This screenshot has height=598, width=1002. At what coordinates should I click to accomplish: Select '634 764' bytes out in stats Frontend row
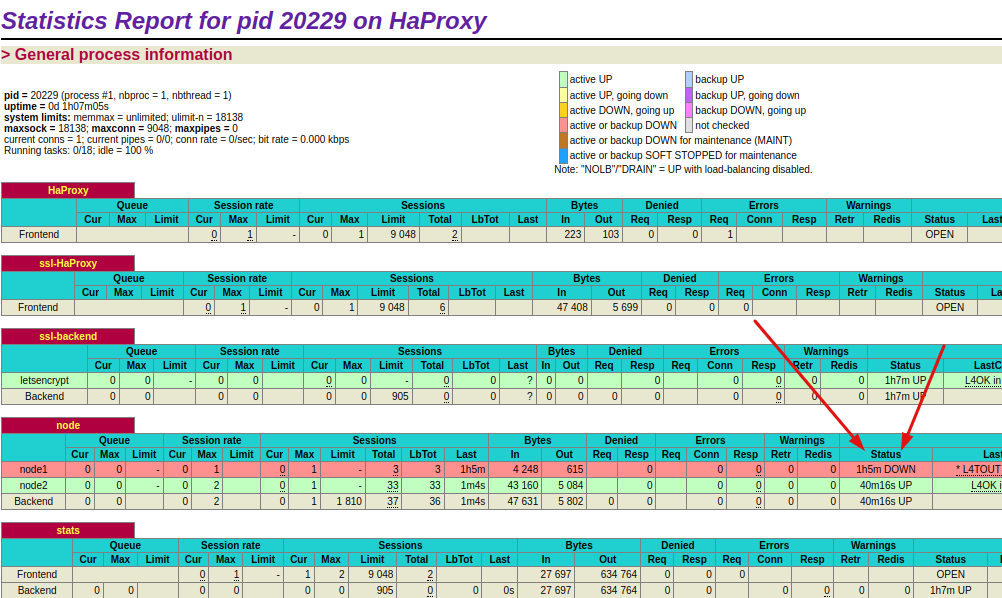619,574
